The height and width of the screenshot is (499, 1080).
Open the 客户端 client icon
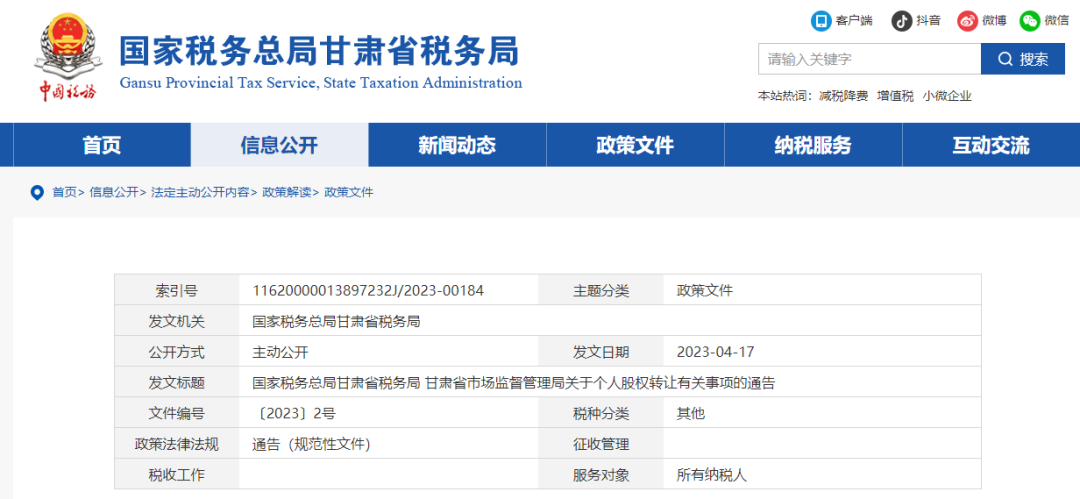point(821,21)
